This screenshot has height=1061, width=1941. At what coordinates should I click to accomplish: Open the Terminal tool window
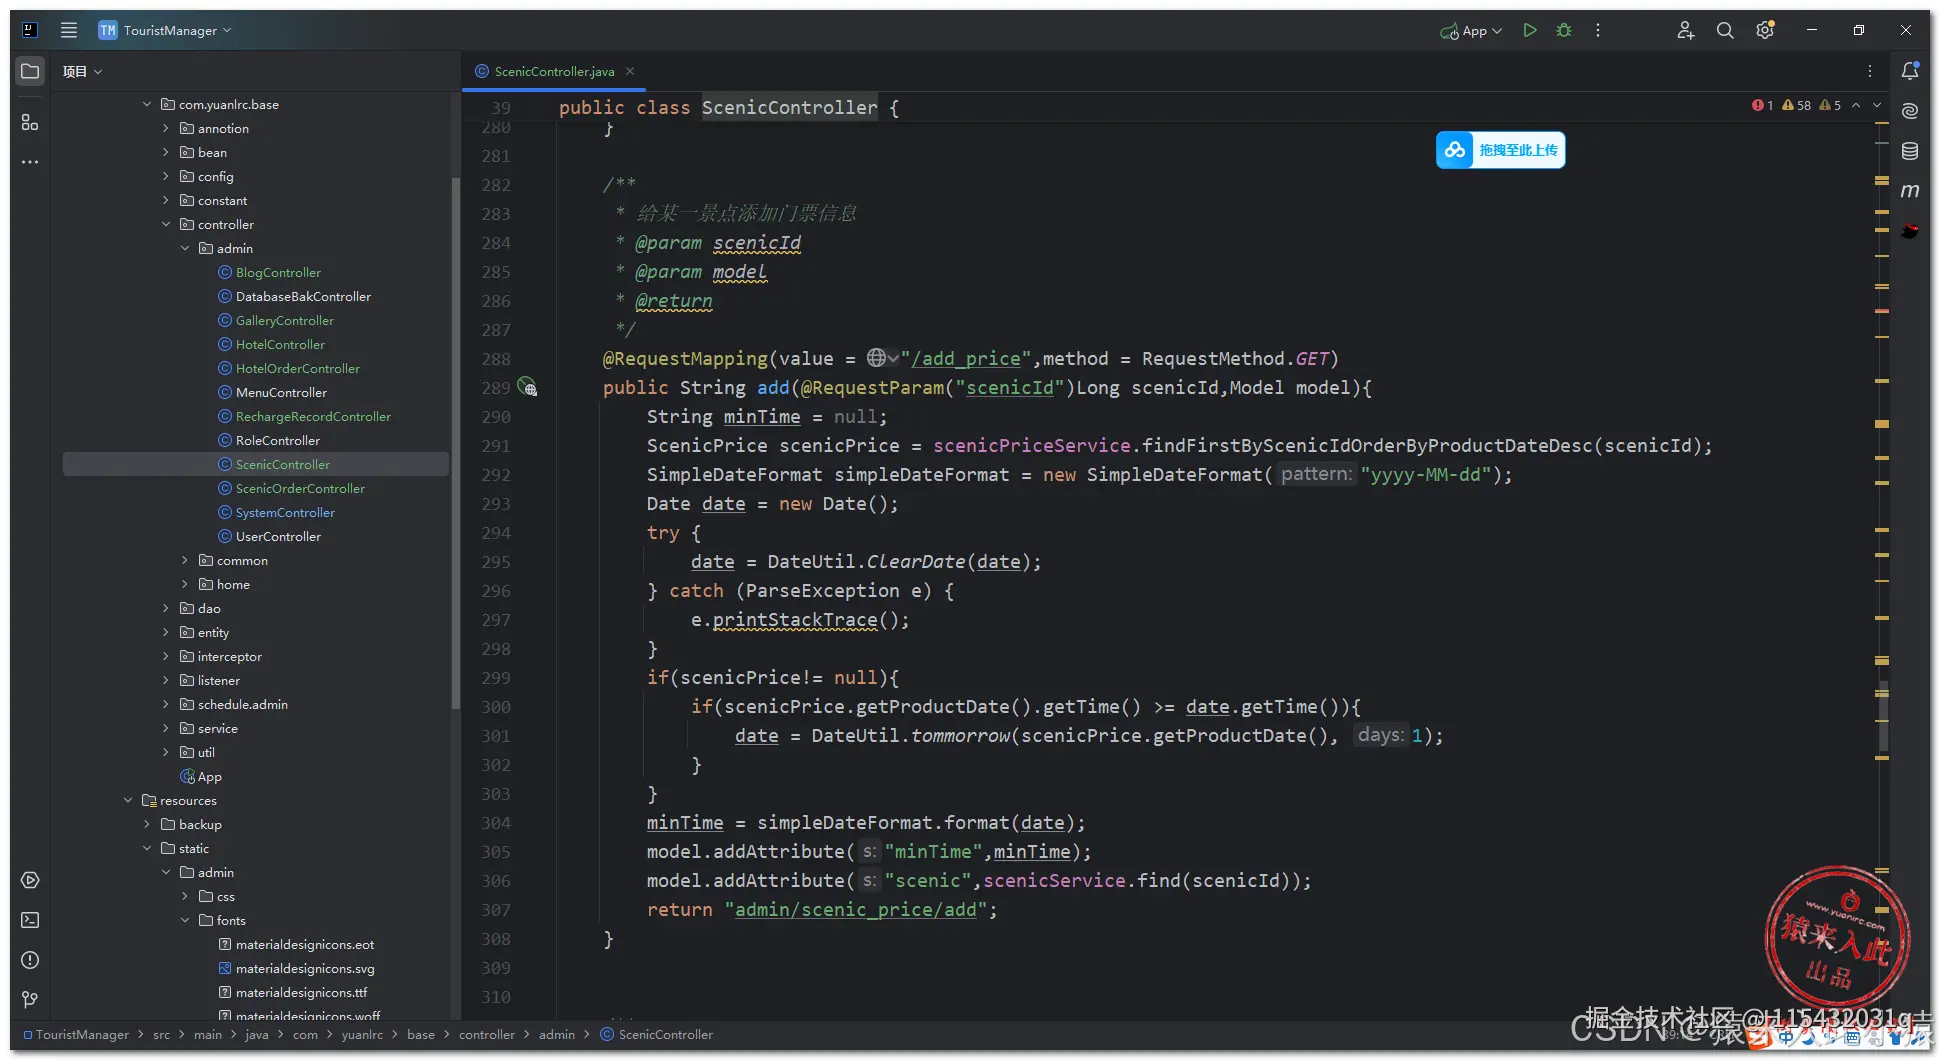pos(30,920)
